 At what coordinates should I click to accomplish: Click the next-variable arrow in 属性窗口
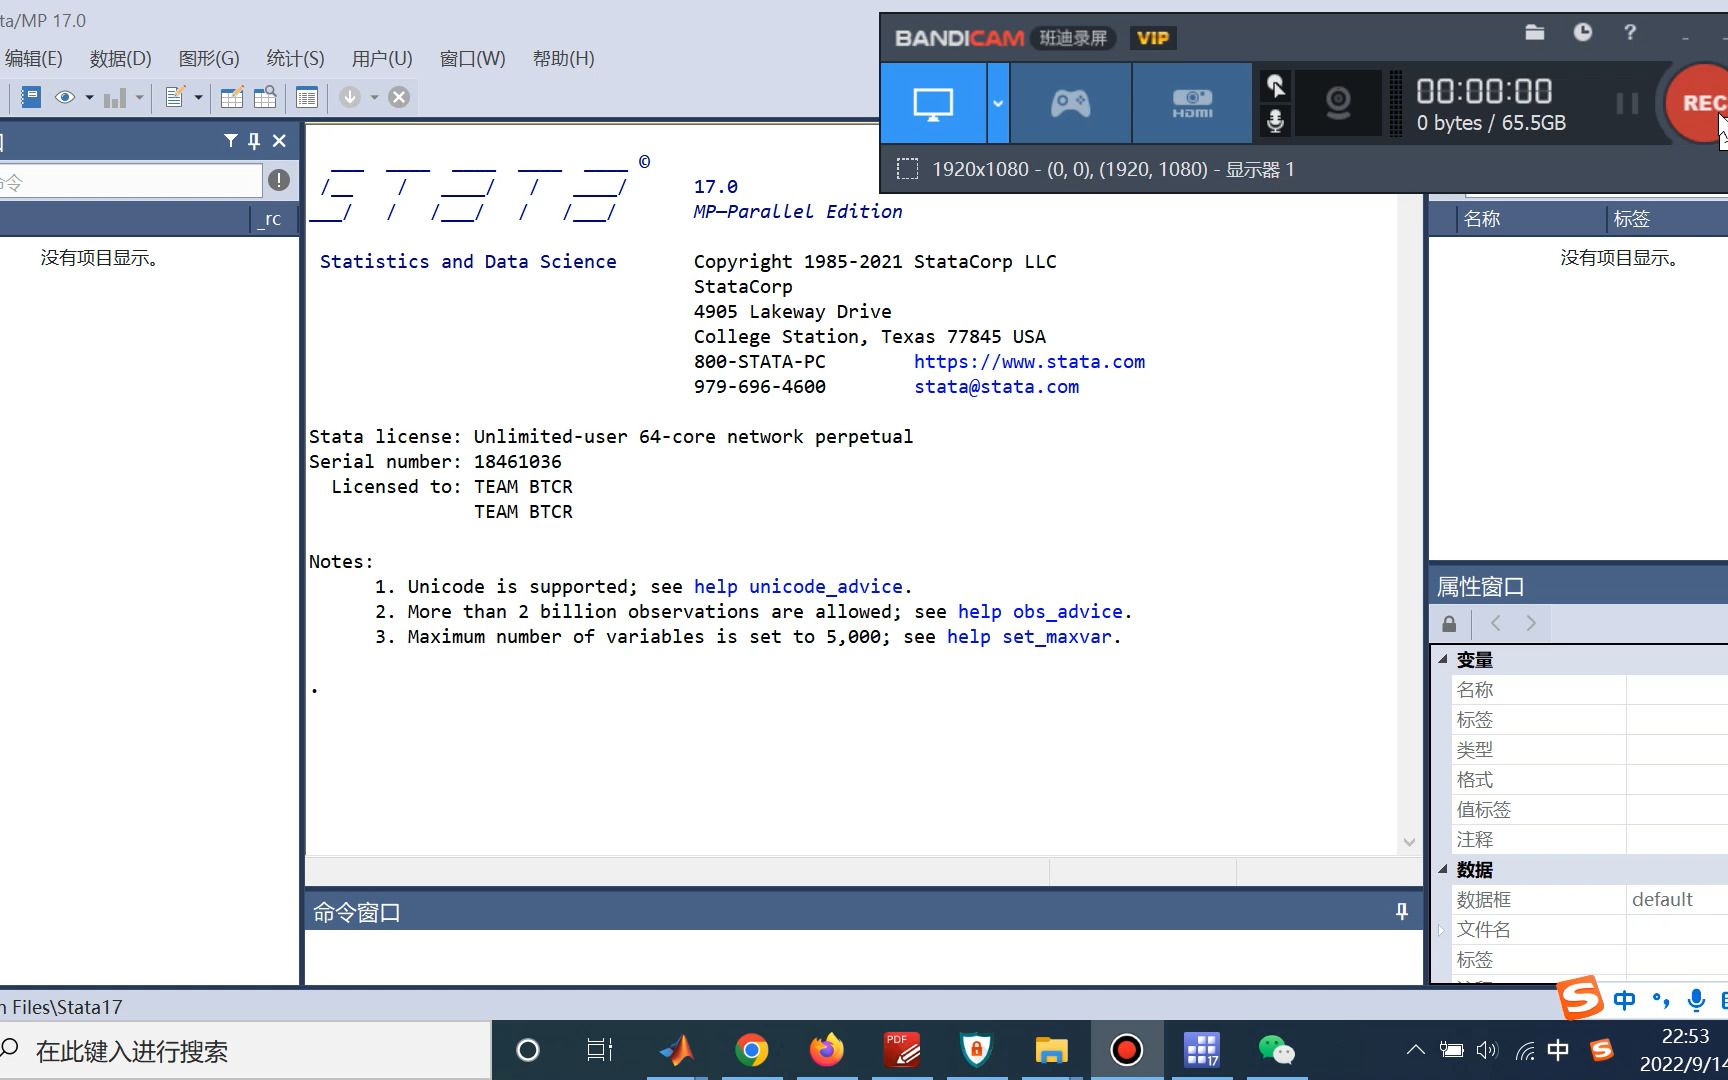click(1531, 623)
